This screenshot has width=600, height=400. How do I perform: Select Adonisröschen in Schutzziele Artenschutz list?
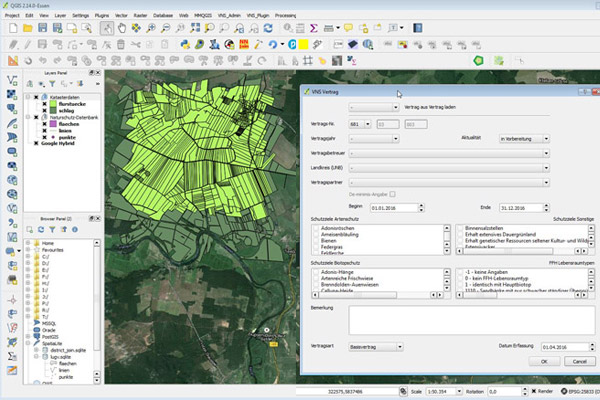tap(338, 228)
